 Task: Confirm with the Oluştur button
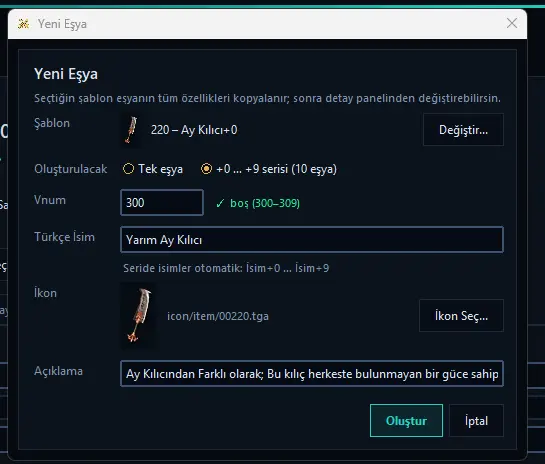[x=406, y=421]
